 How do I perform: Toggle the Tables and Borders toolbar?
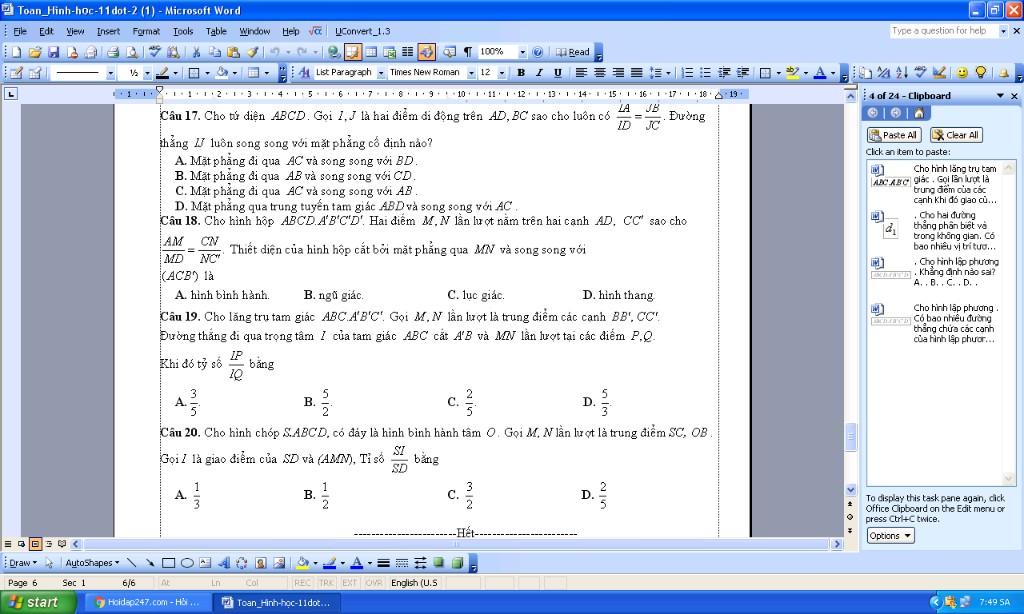click(x=353, y=52)
